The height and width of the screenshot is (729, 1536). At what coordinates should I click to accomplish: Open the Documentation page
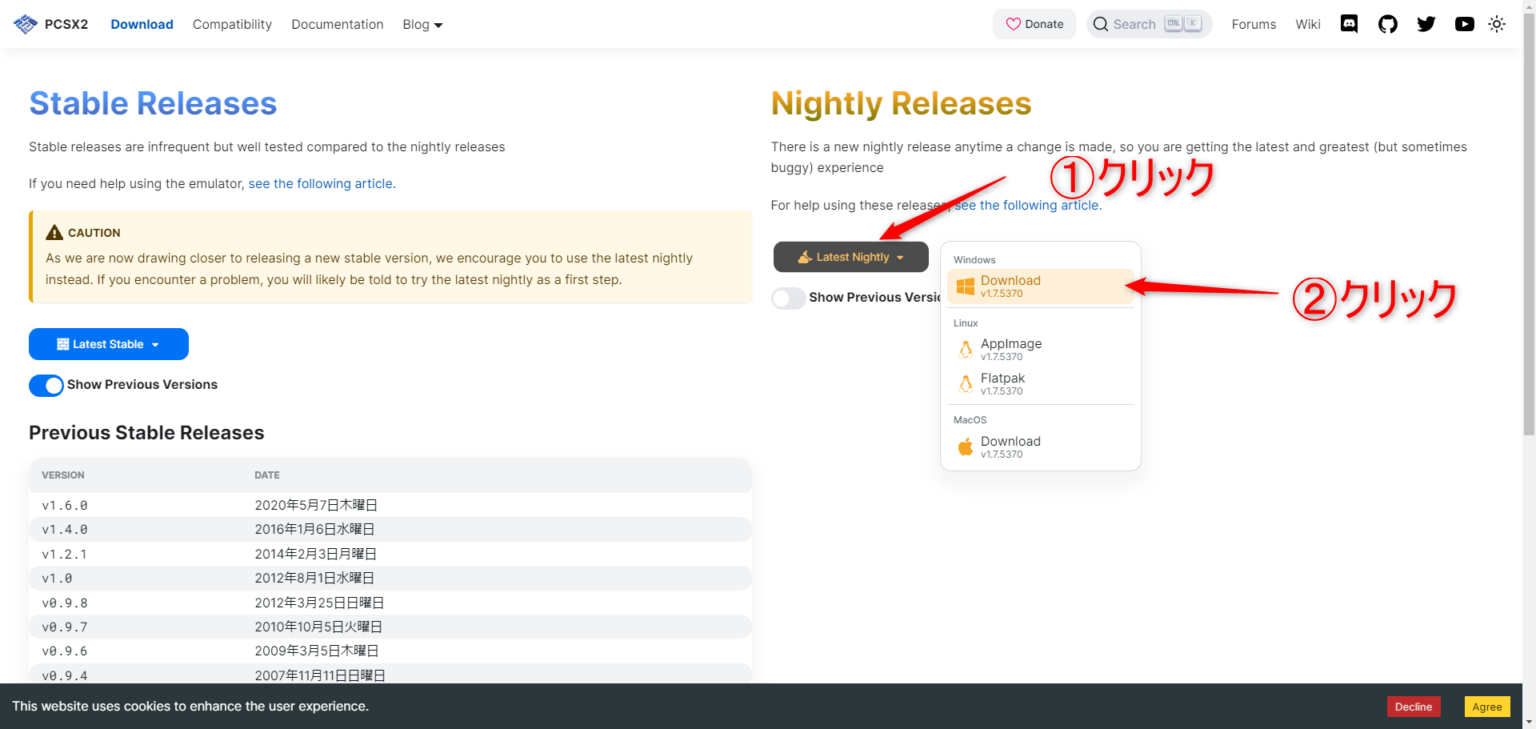tap(337, 24)
